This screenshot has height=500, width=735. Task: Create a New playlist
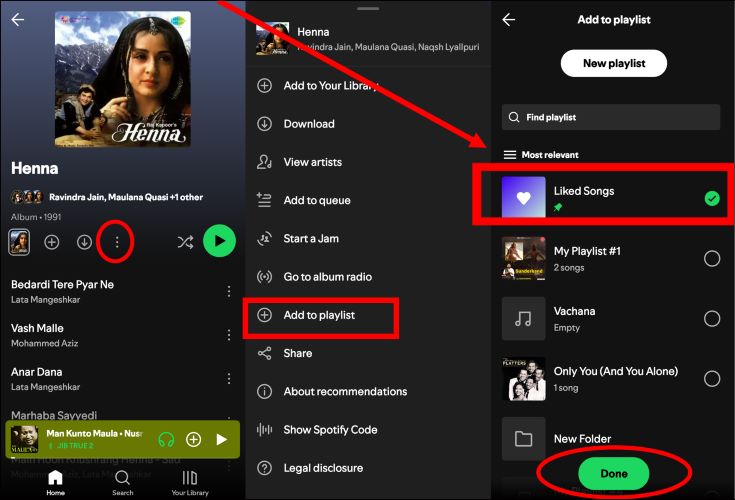click(614, 63)
